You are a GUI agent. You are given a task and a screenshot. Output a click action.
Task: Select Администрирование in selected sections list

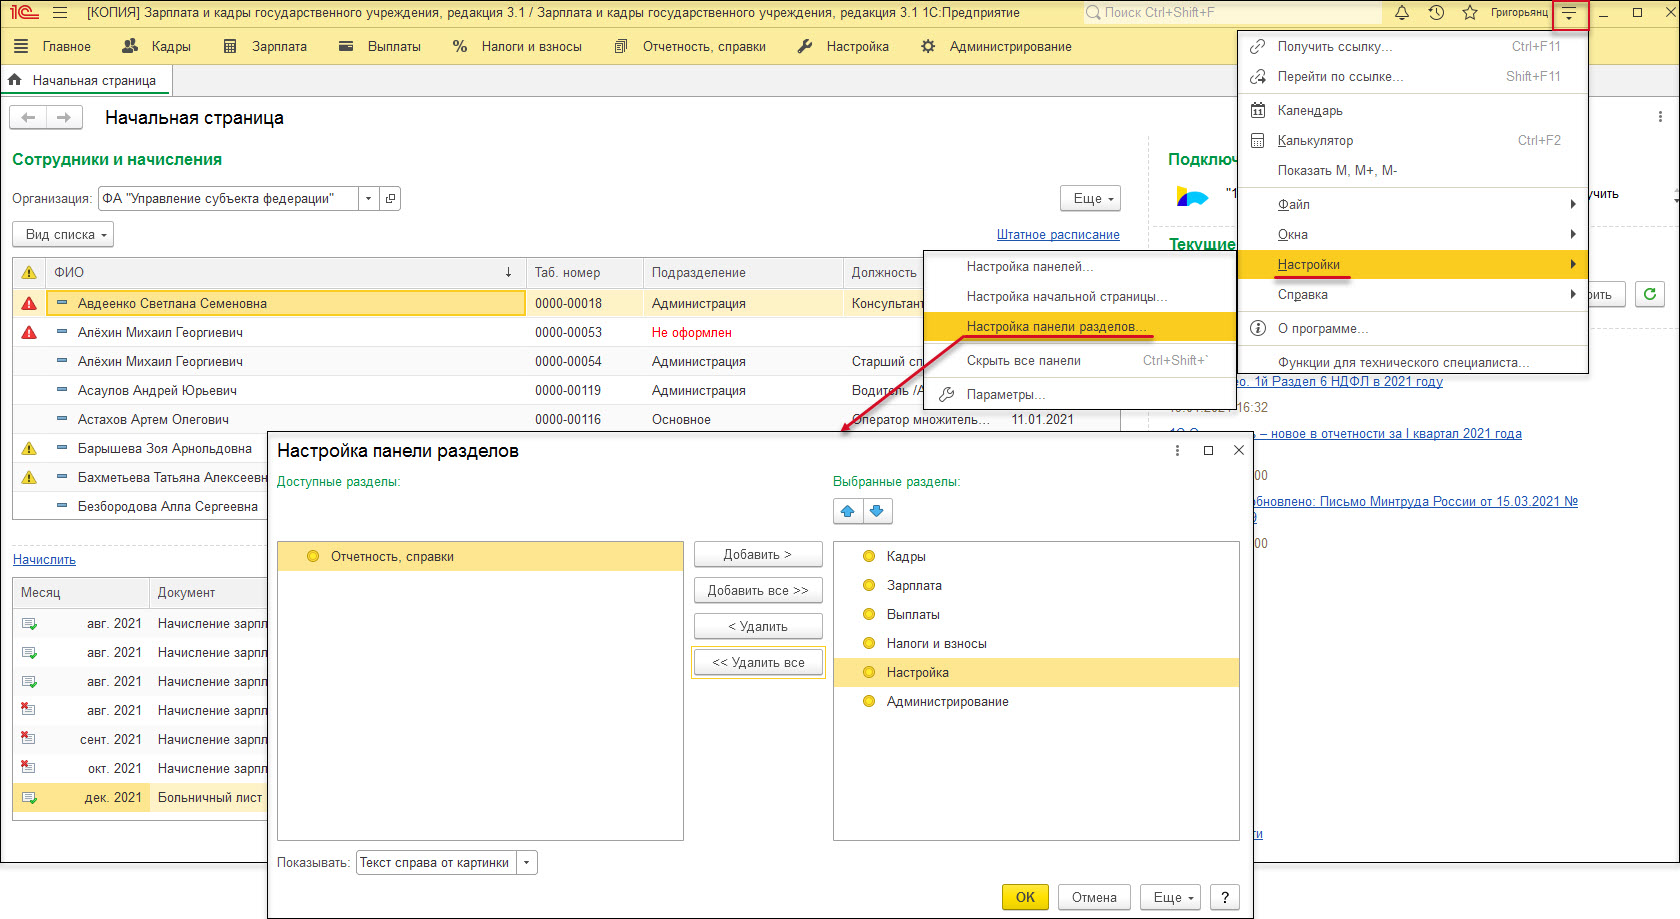point(1036,701)
